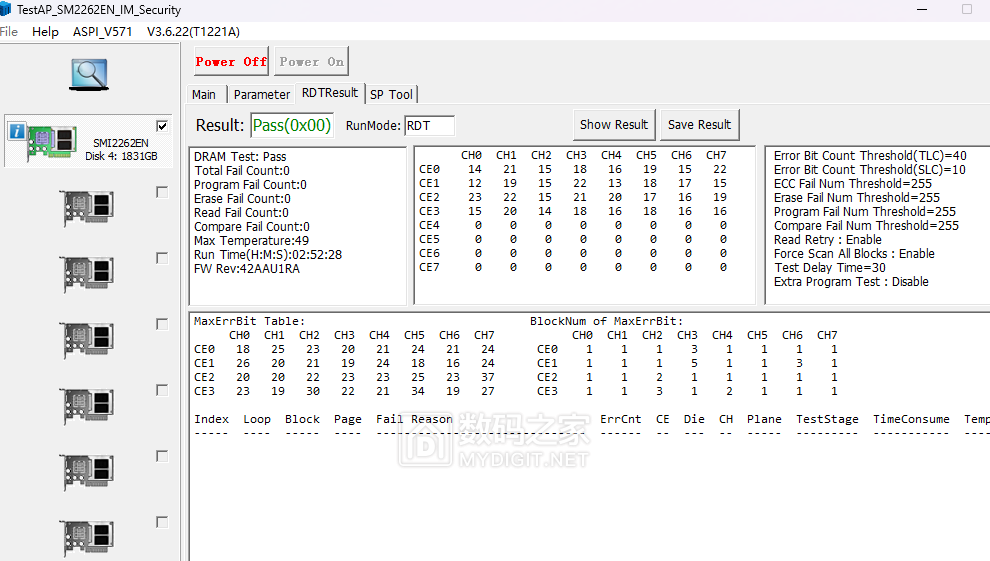This screenshot has height=561, width=990.
Task: Click 'Test Delay Time=30' line
Action: (x=830, y=268)
